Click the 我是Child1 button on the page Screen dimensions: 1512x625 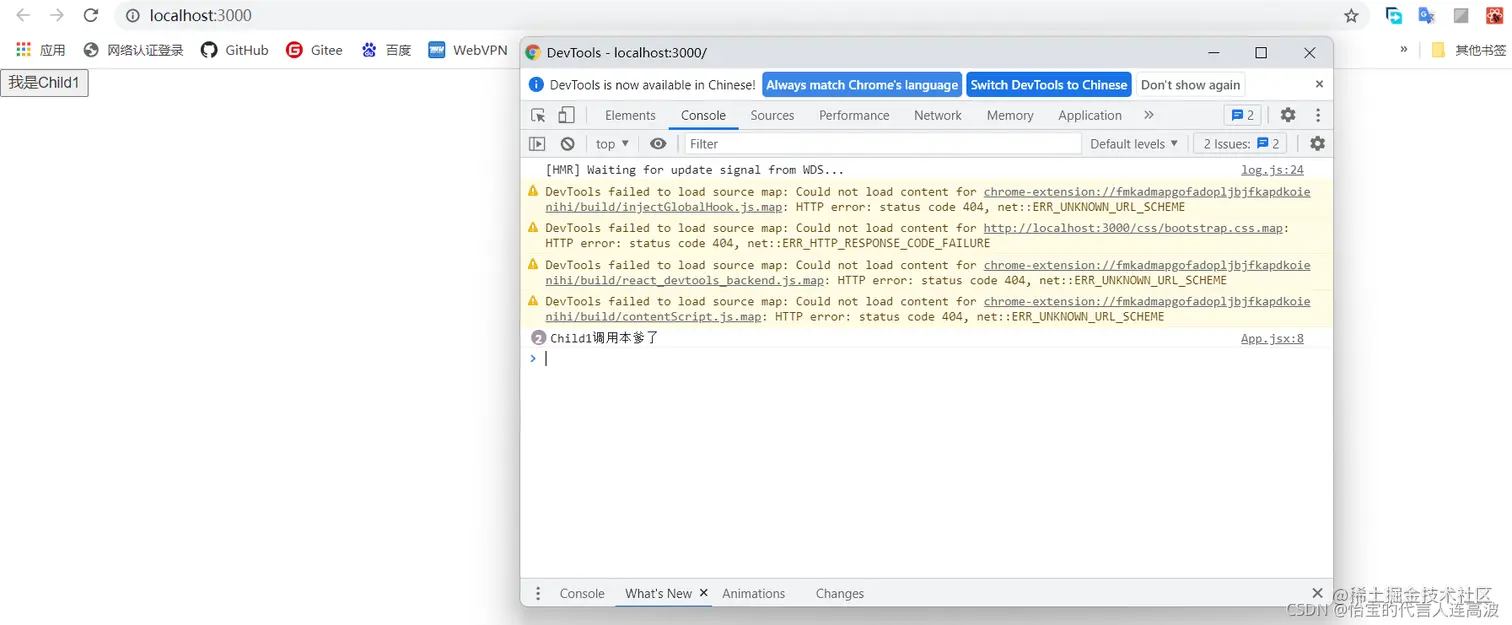[x=44, y=83]
